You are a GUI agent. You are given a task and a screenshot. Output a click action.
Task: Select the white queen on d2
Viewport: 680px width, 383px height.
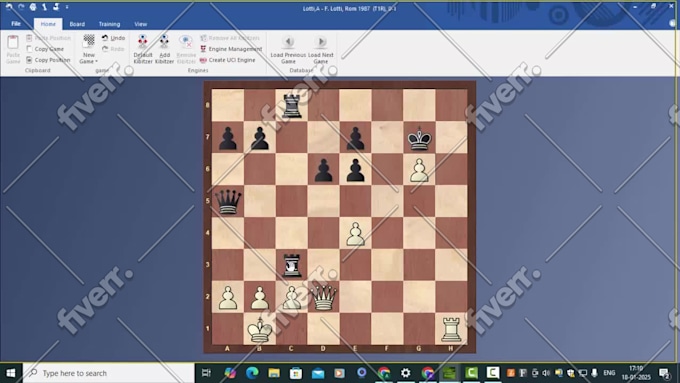pyautogui.click(x=324, y=297)
